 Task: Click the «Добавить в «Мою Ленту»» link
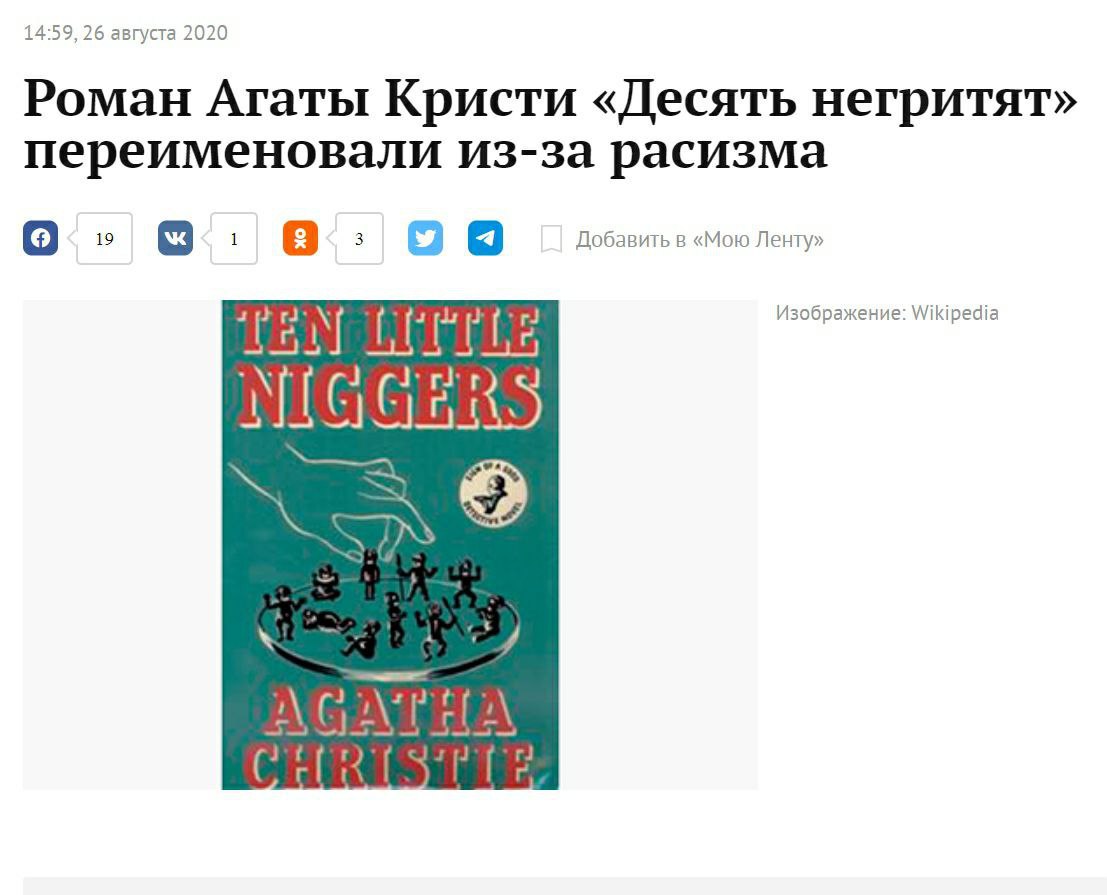(x=699, y=239)
